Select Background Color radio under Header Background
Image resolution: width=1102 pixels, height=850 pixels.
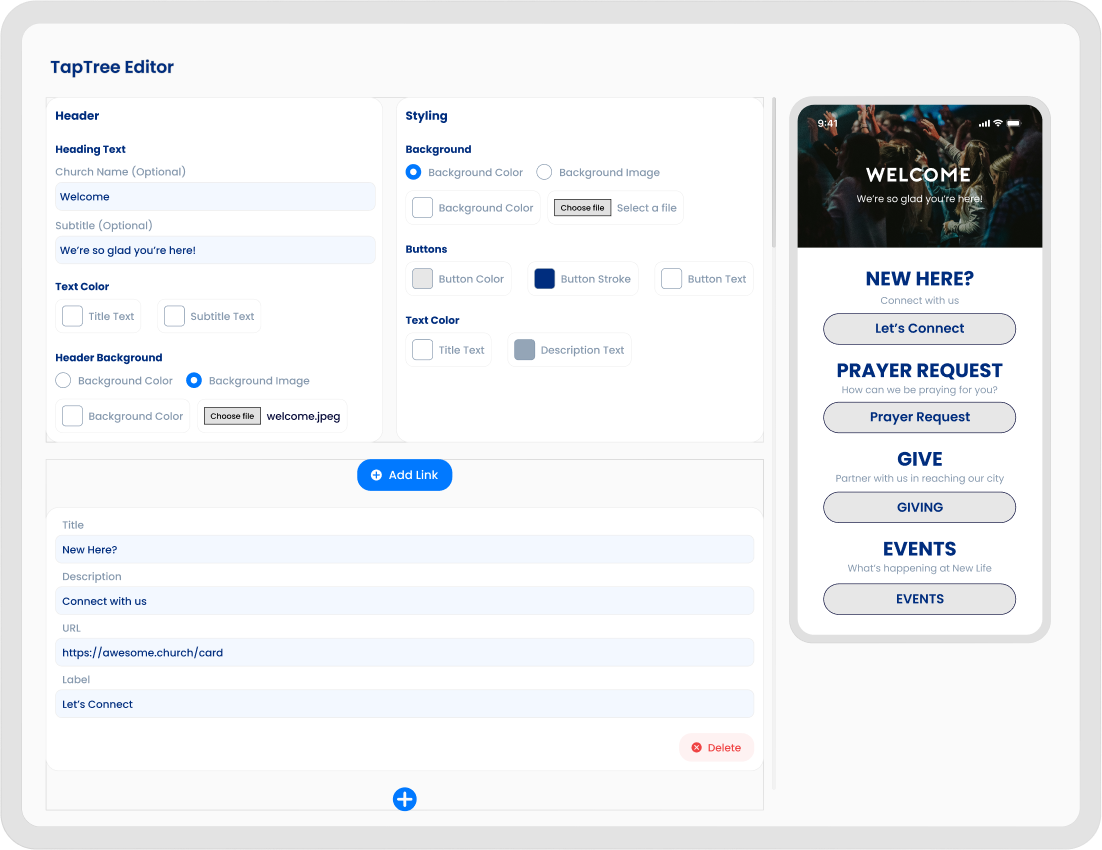tap(63, 380)
